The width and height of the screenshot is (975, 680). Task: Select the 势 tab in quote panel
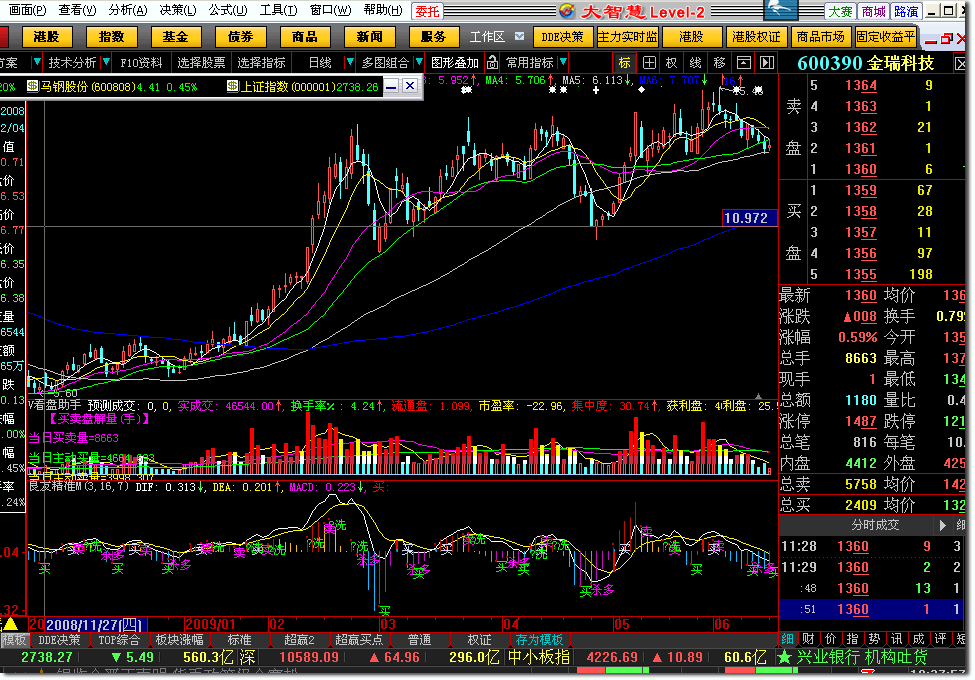coord(874,638)
